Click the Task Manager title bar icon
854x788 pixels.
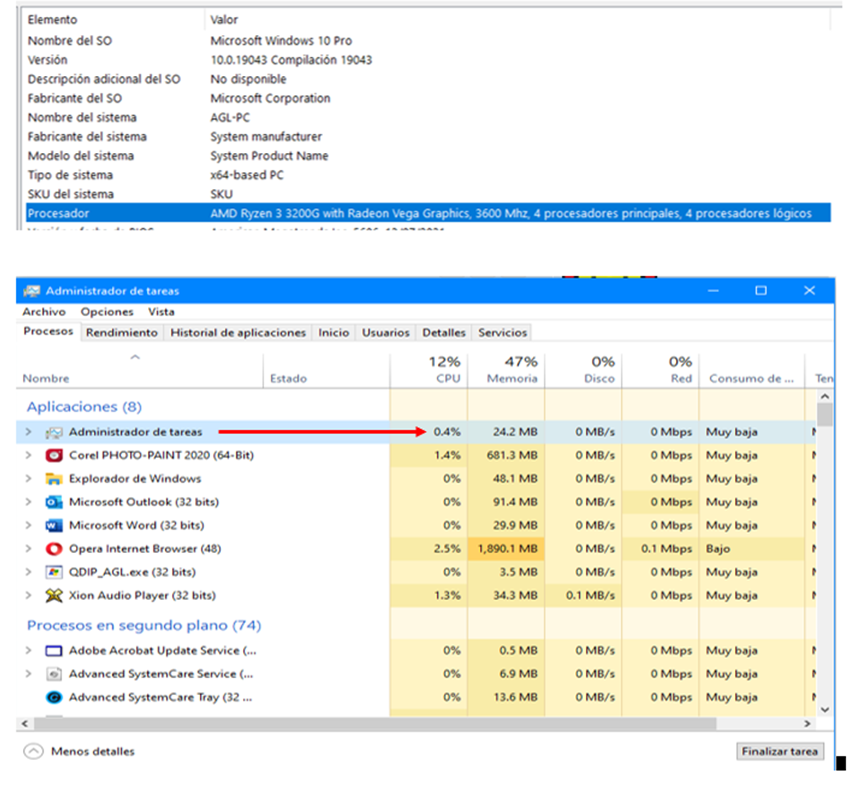32,291
